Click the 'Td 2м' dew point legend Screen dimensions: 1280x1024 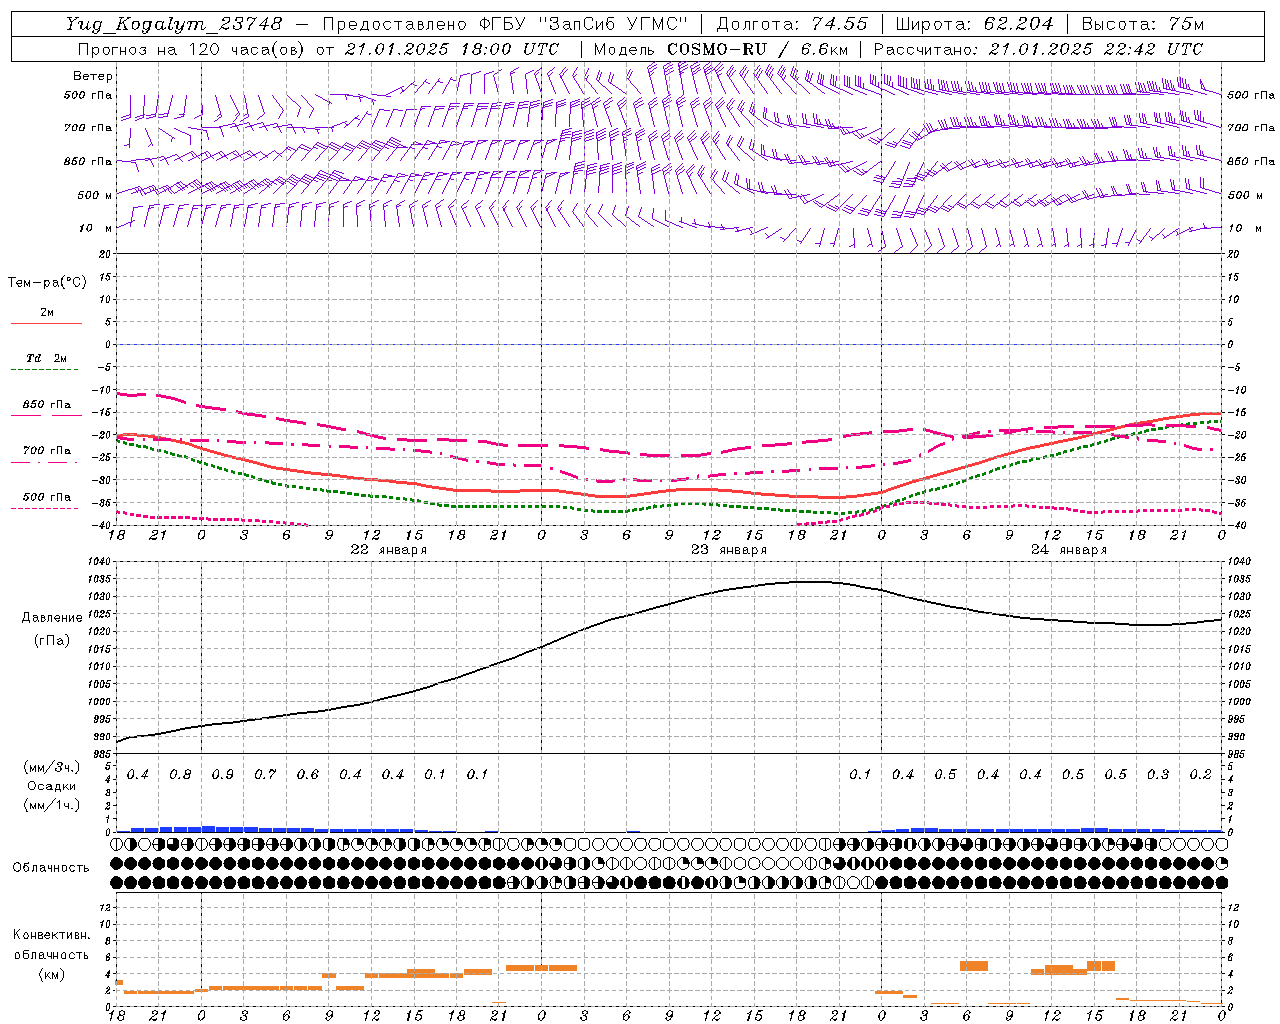[x=47, y=358]
